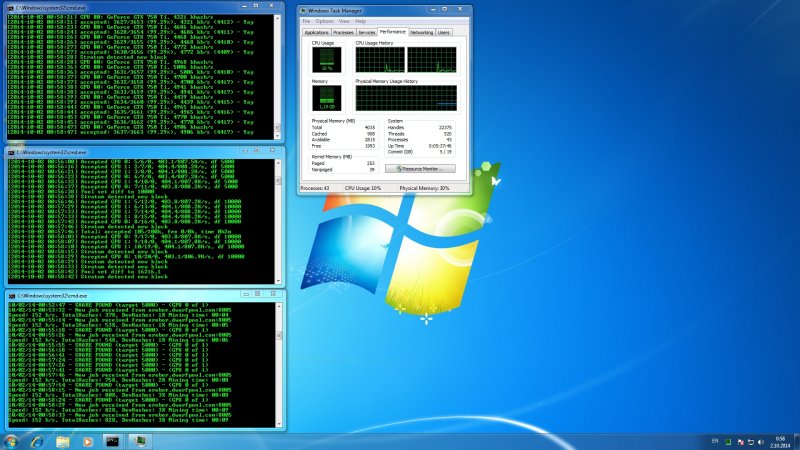800x450 pixels.
Task: Switch to the Networking tab
Action: pyautogui.click(x=421, y=33)
